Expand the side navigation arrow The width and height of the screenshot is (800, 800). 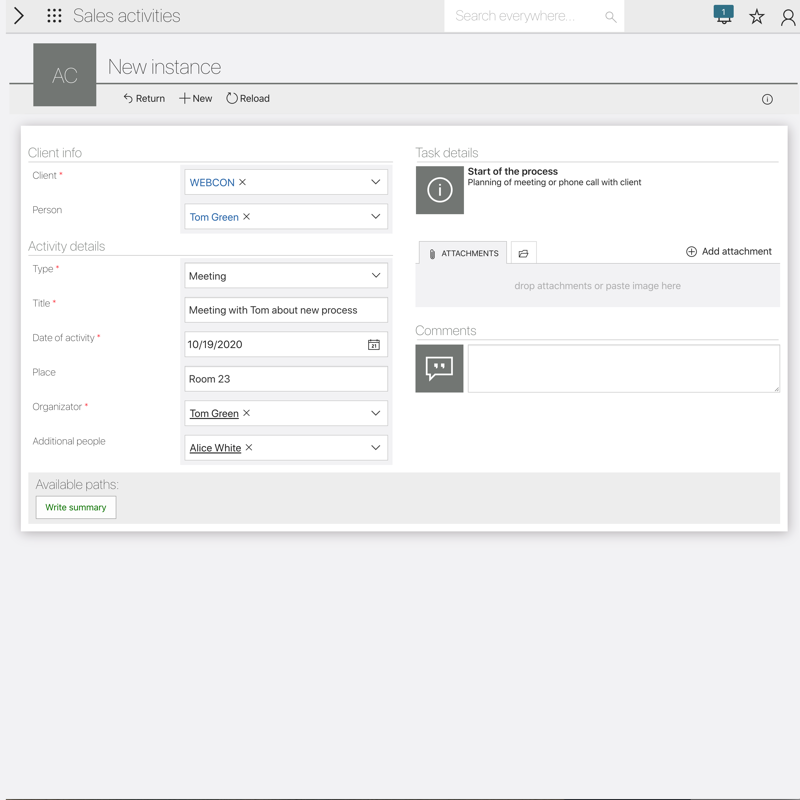pyautogui.click(x=18, y=16)
